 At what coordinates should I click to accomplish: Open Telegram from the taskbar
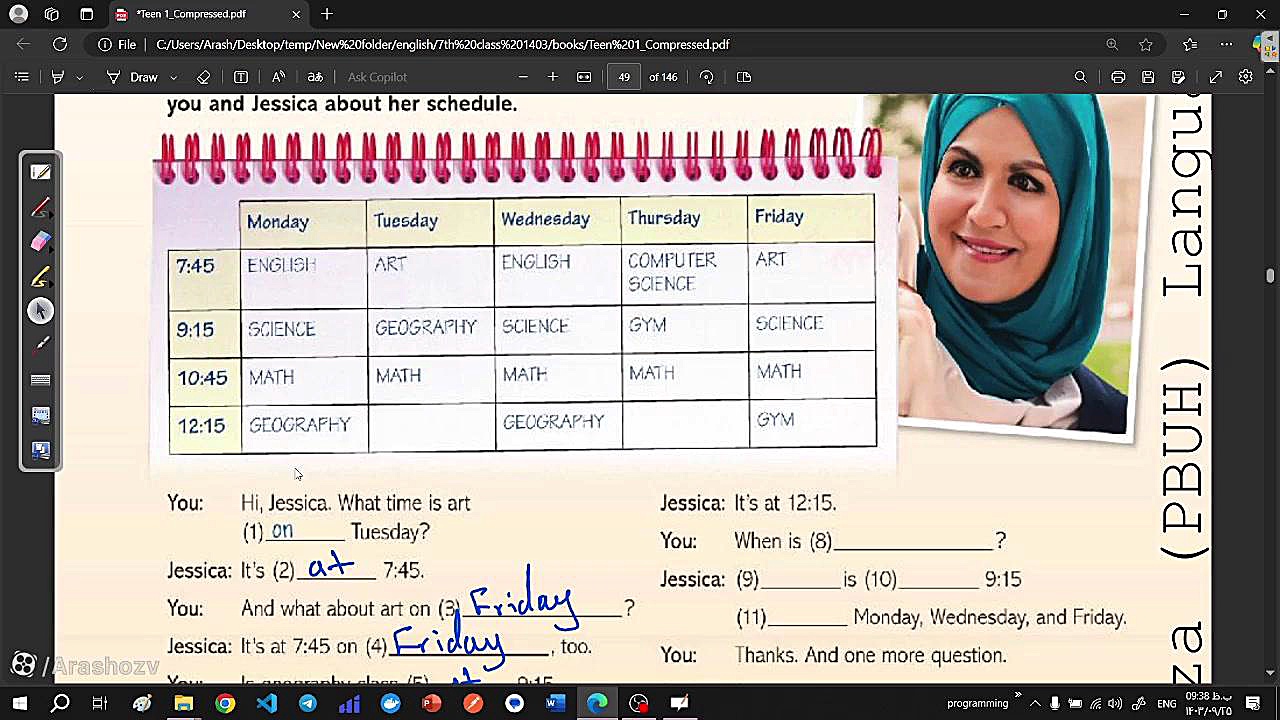(x=308, y=703)
